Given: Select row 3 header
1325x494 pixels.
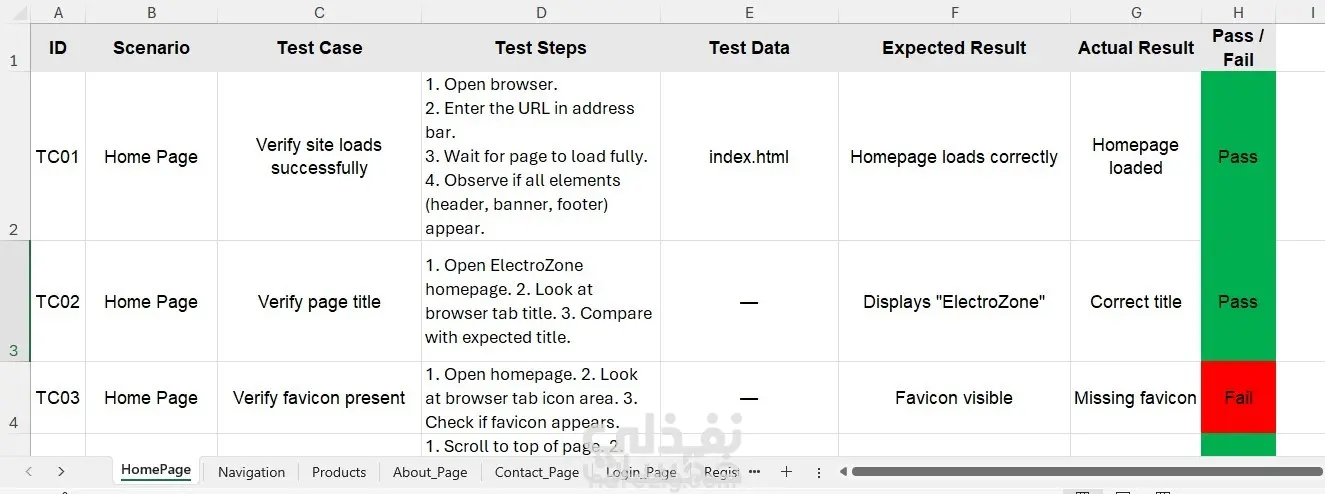Looking at the screenshot, I should coord(14,301).
